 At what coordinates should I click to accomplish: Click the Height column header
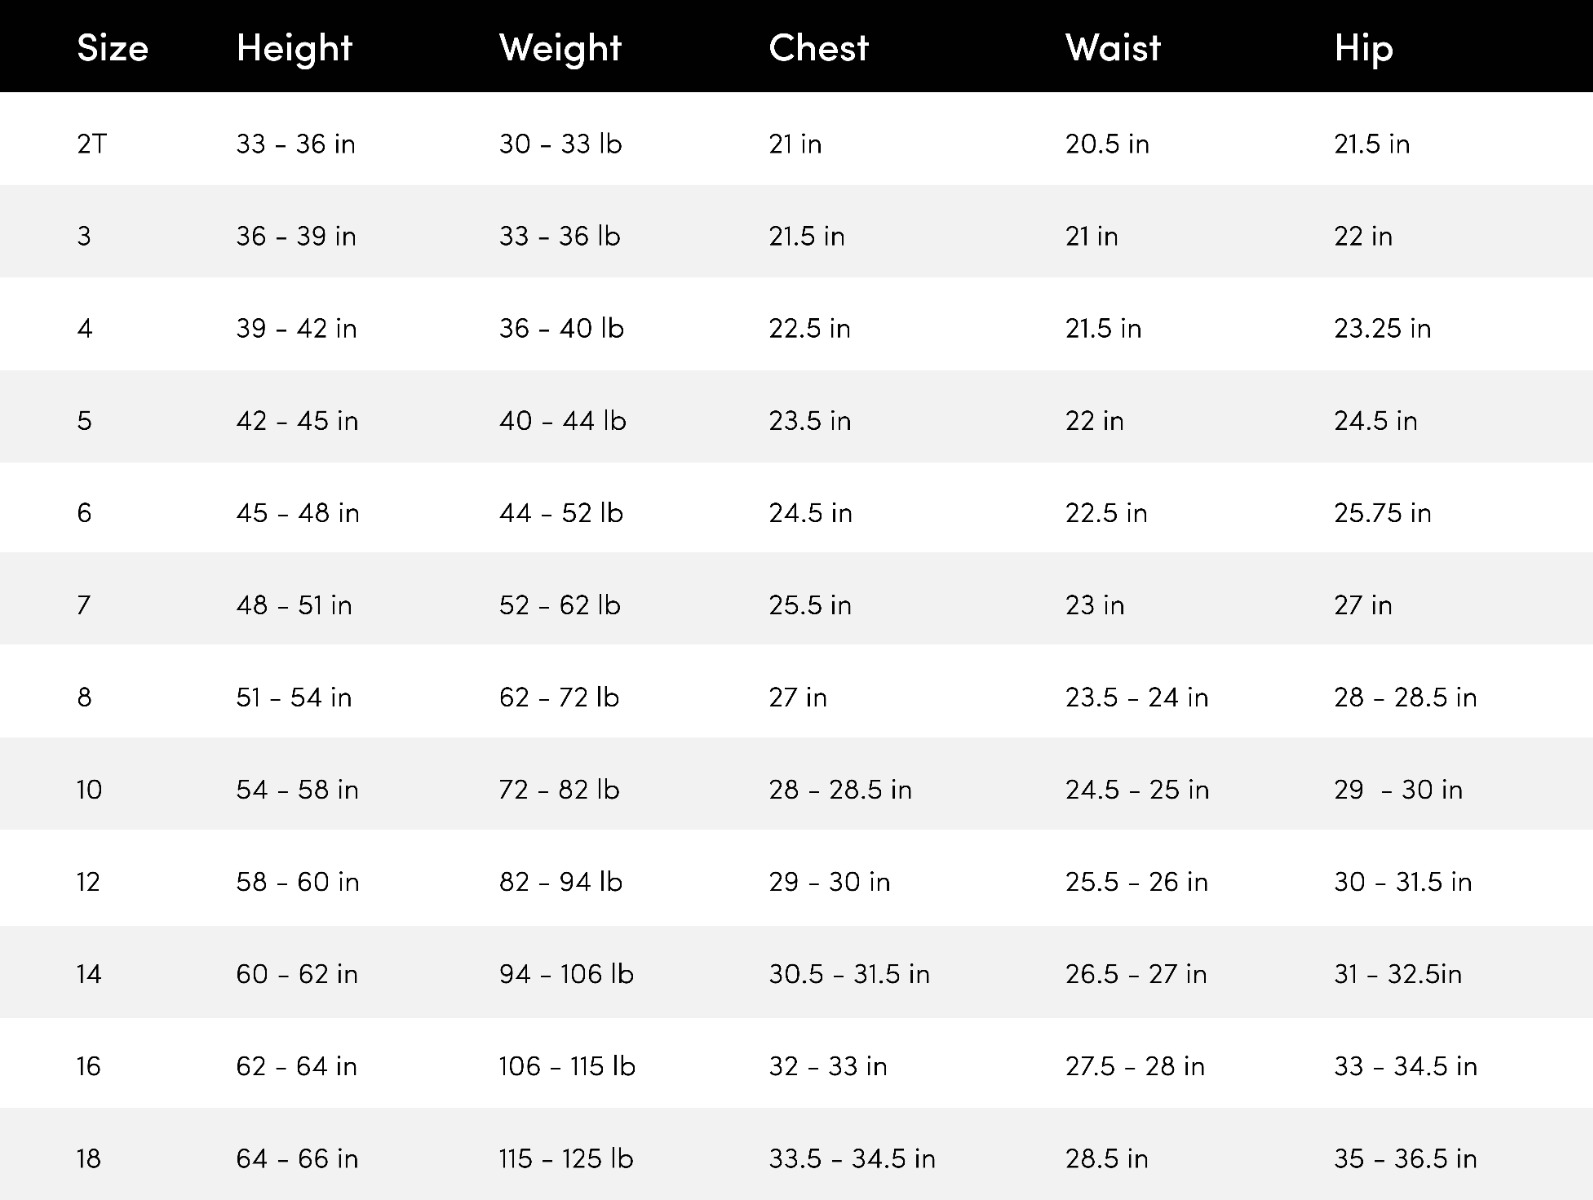294,48
